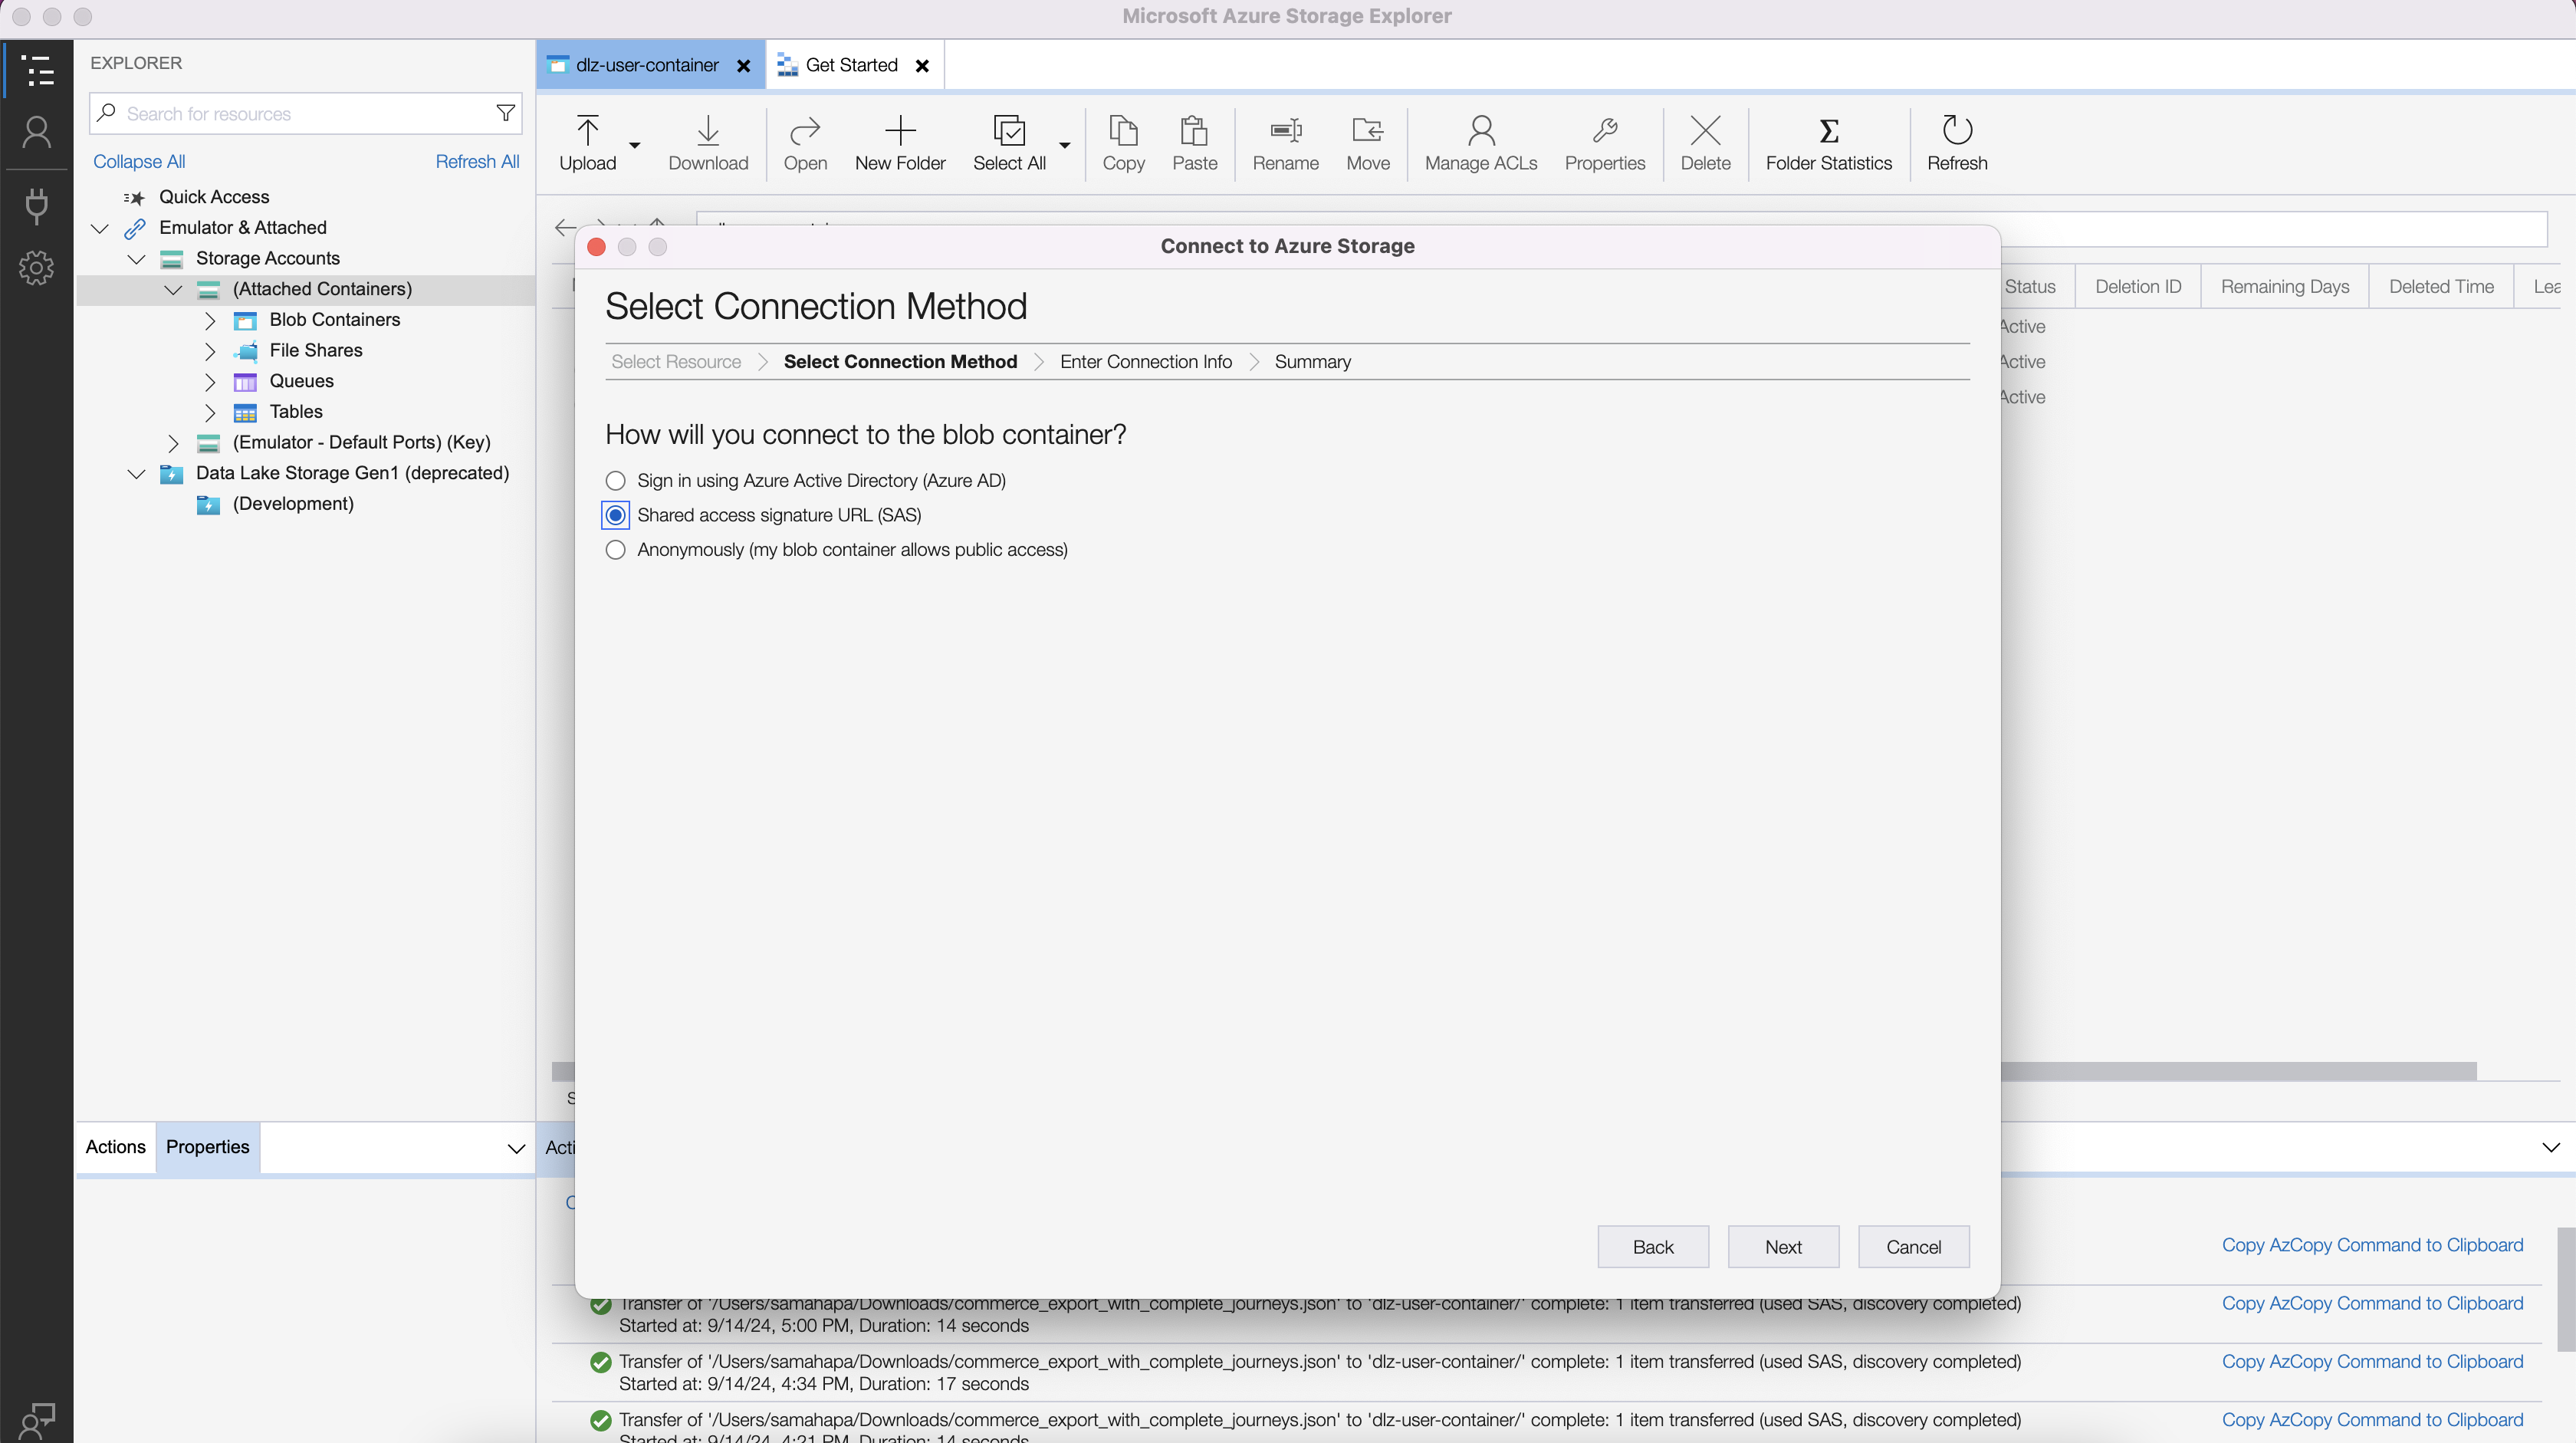2576x1443 pixels.
Task: Select Shared access signature URL option
Action: (616, 515)
